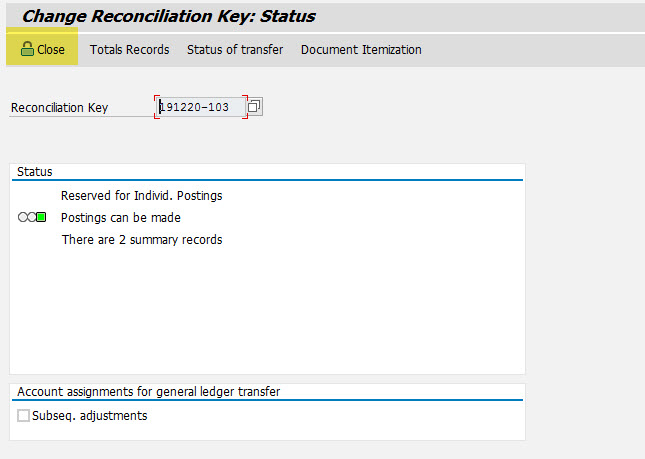Enable the Subseq. adjustments checkbox
Screen dimensions: 645x459
(24, 416)
